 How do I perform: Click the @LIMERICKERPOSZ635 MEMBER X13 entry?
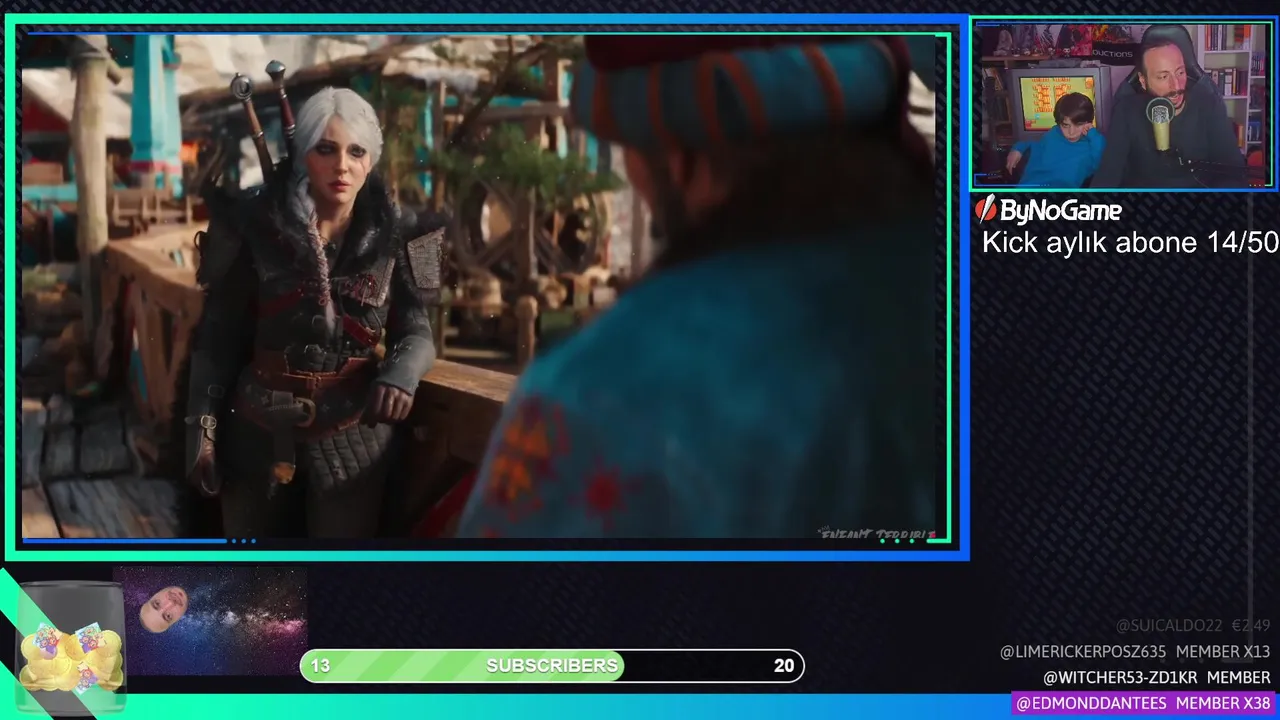point(1135,652)
